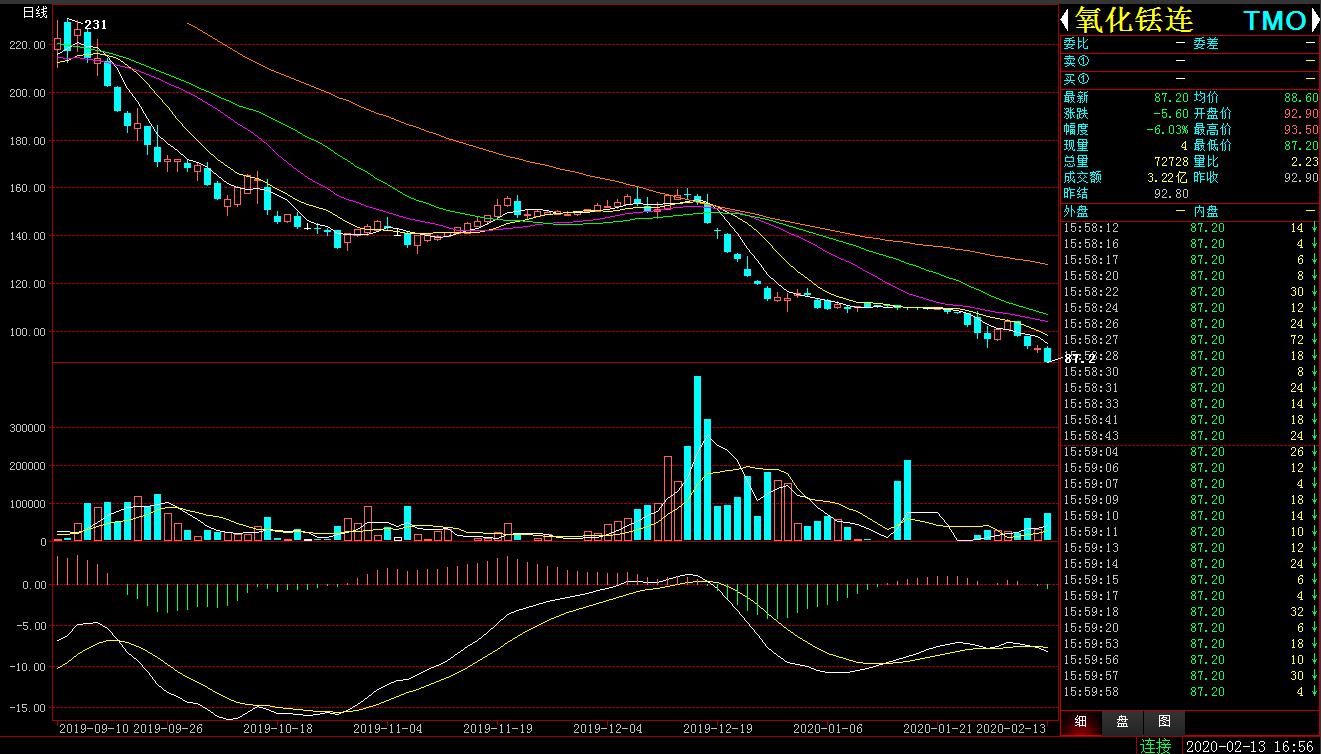Click the left arrow beside 氧化铥连 title
The image size is (1321, 754).
point(1066,20)
